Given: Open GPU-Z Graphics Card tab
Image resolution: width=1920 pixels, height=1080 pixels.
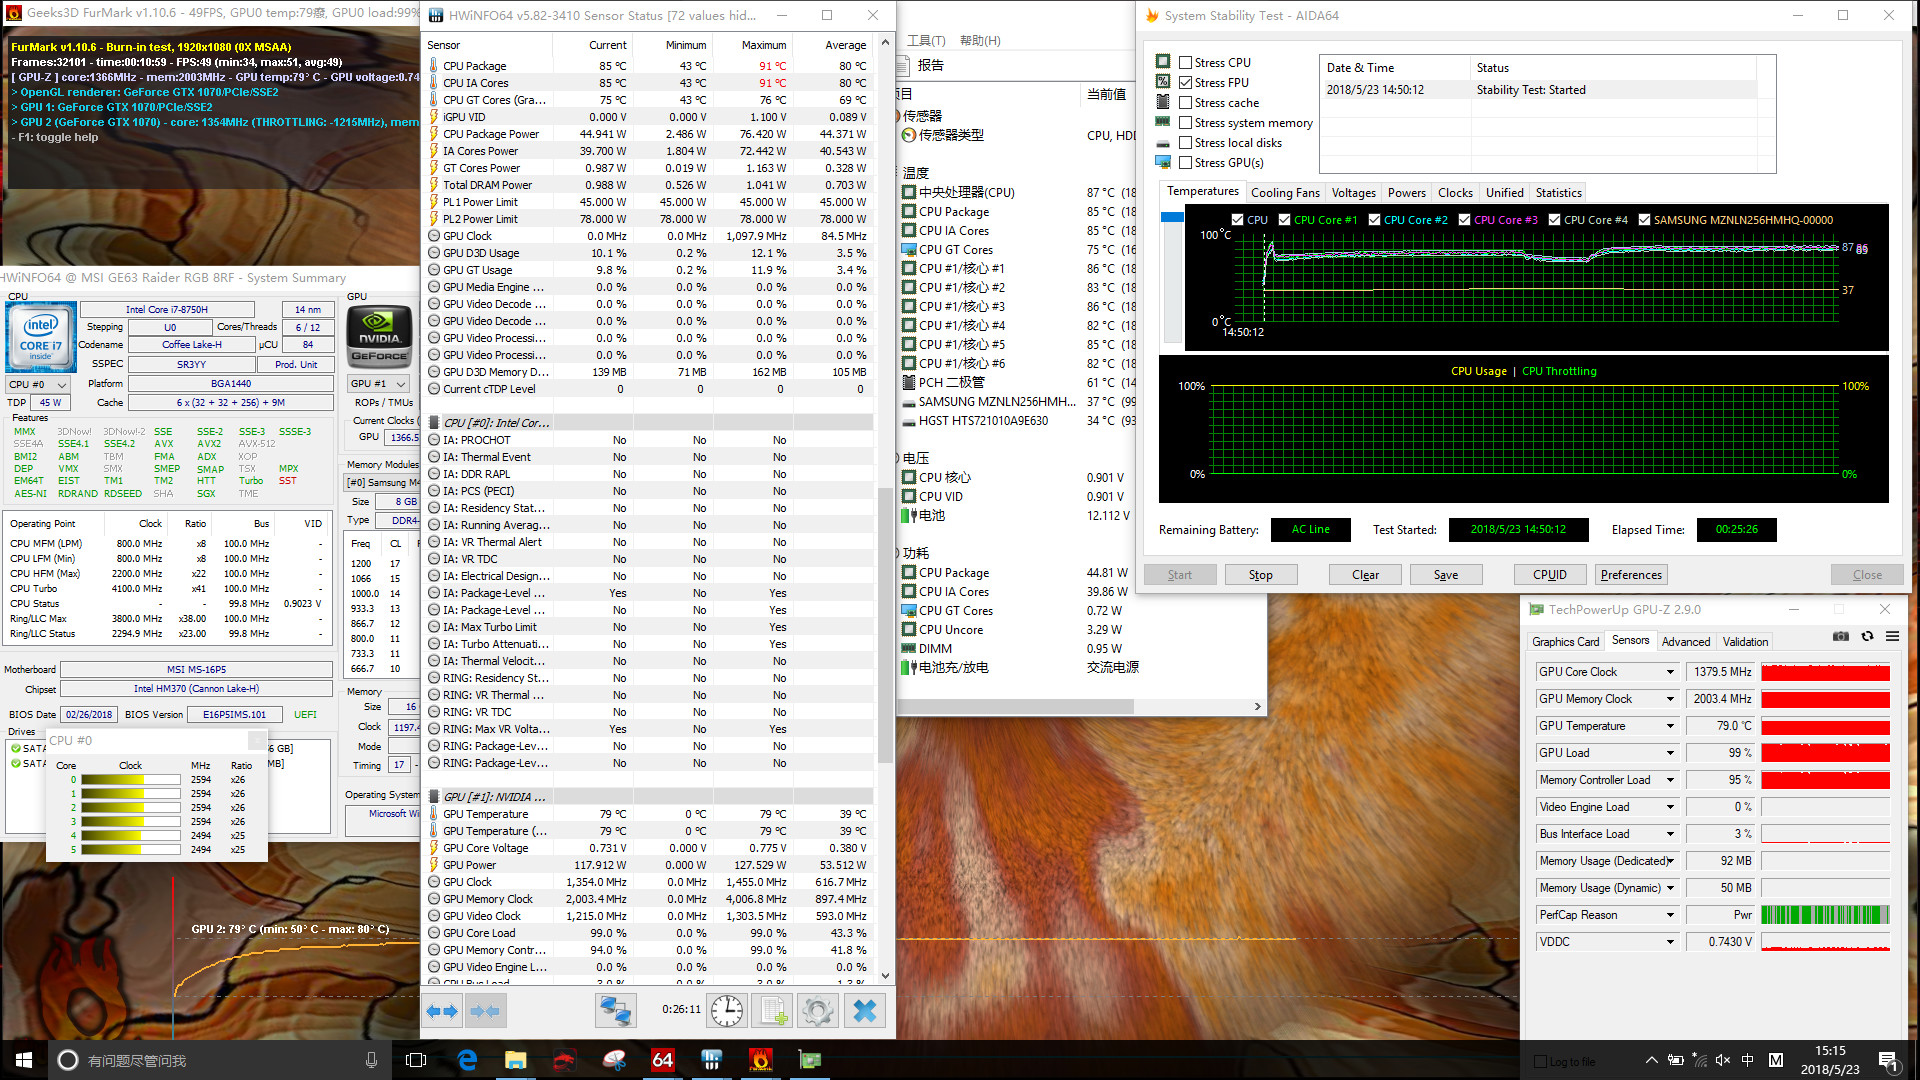Looking at the screenshot, I should [x=1565, y=641].
